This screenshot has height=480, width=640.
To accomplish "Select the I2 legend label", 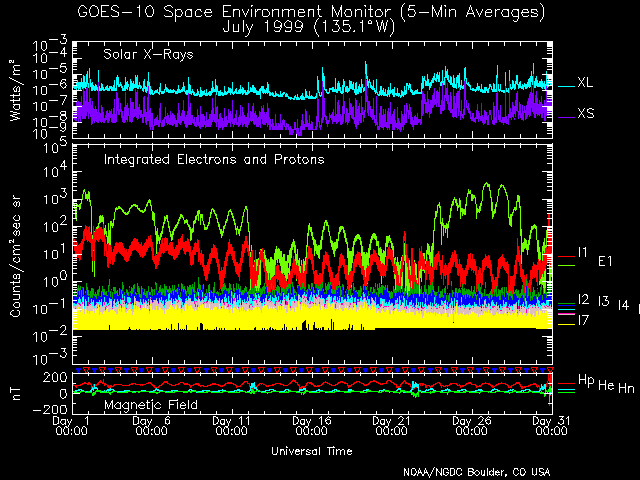I will pos(583,300).
